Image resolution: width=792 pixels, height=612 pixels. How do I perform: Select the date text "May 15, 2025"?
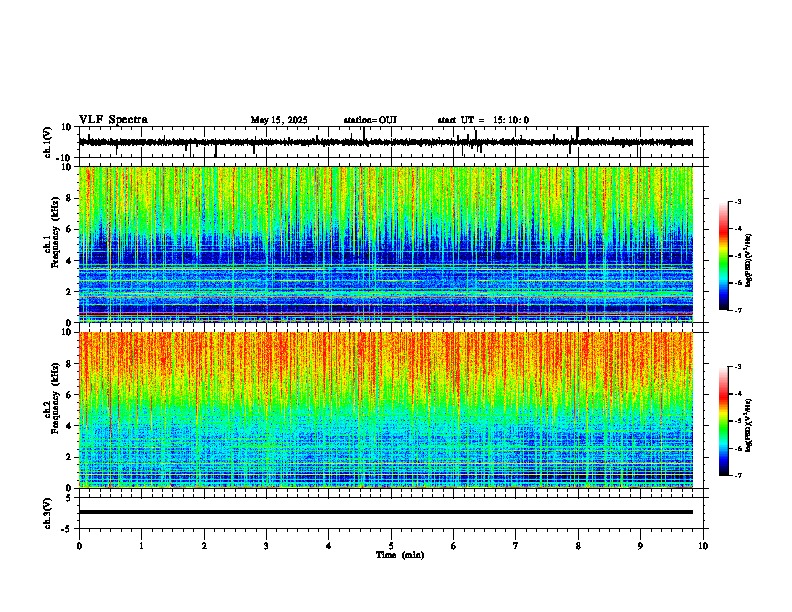(279, 120)
